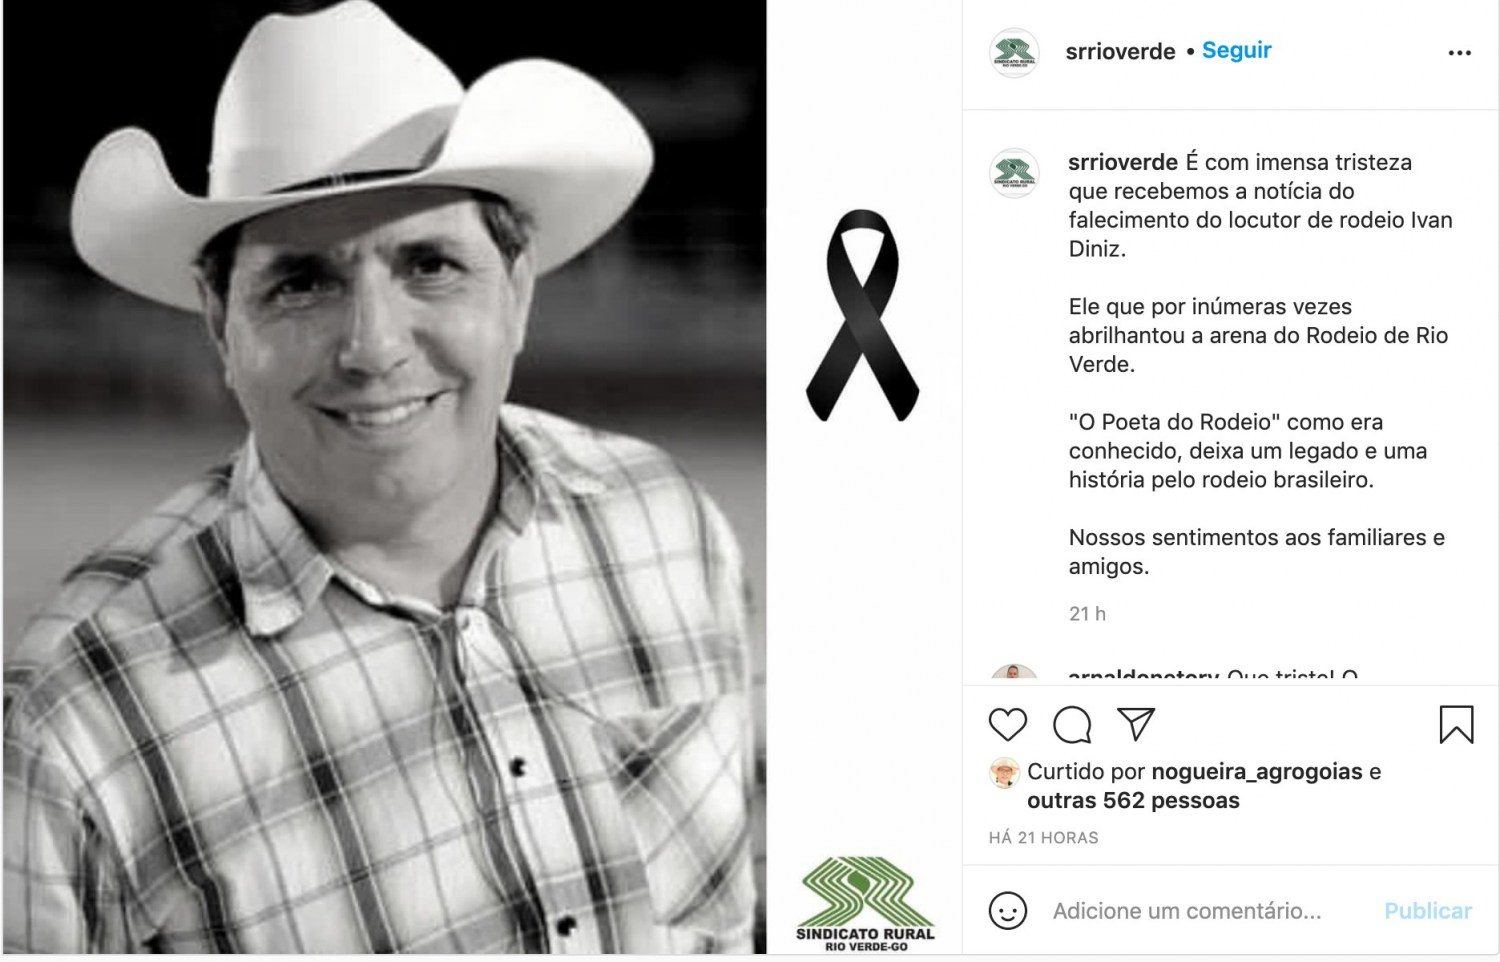Submit the comment with Publicar
1500x962 pixels.
coord(1427,911)
